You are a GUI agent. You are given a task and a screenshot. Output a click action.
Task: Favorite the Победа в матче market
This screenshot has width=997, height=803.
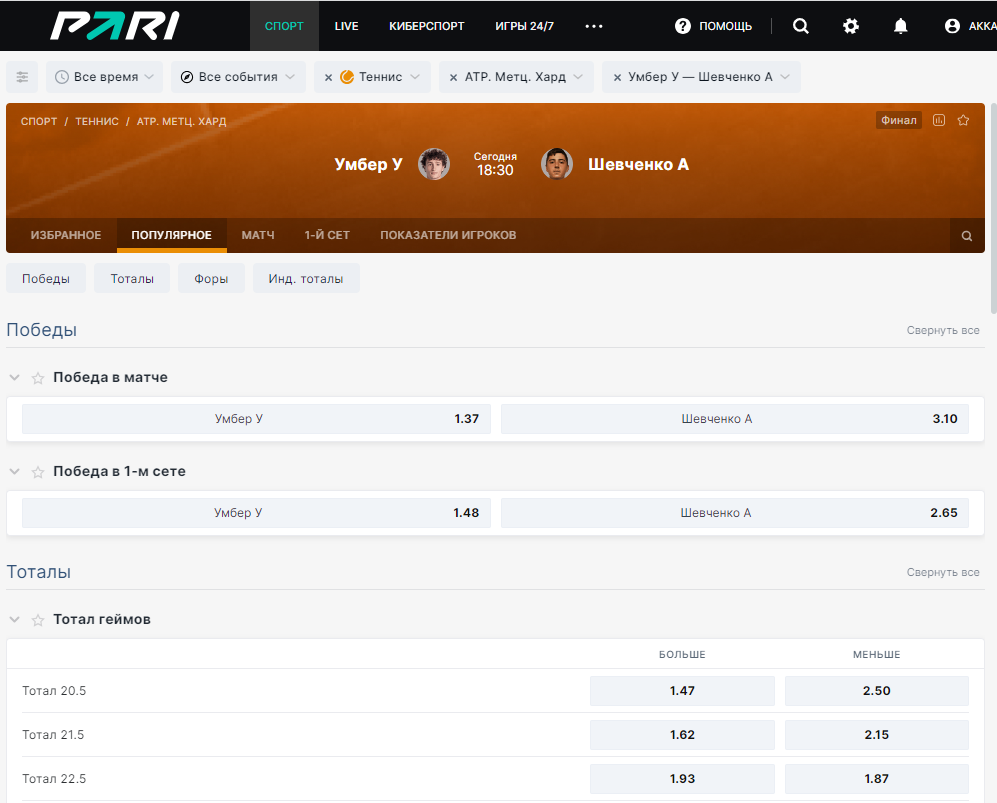coord(38,378)
